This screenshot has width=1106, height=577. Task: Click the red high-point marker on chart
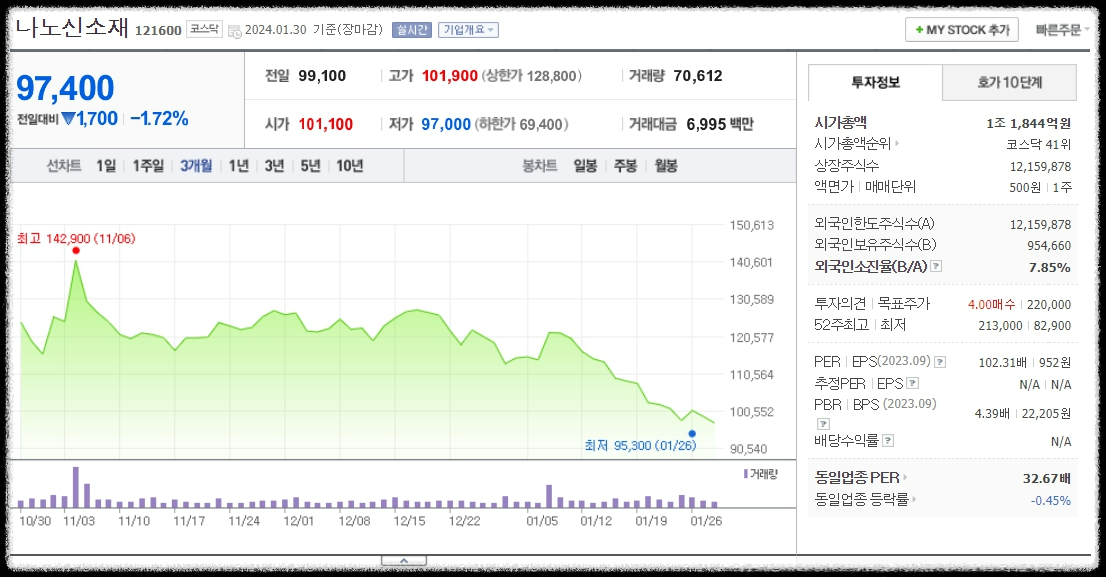pos(75,250)
